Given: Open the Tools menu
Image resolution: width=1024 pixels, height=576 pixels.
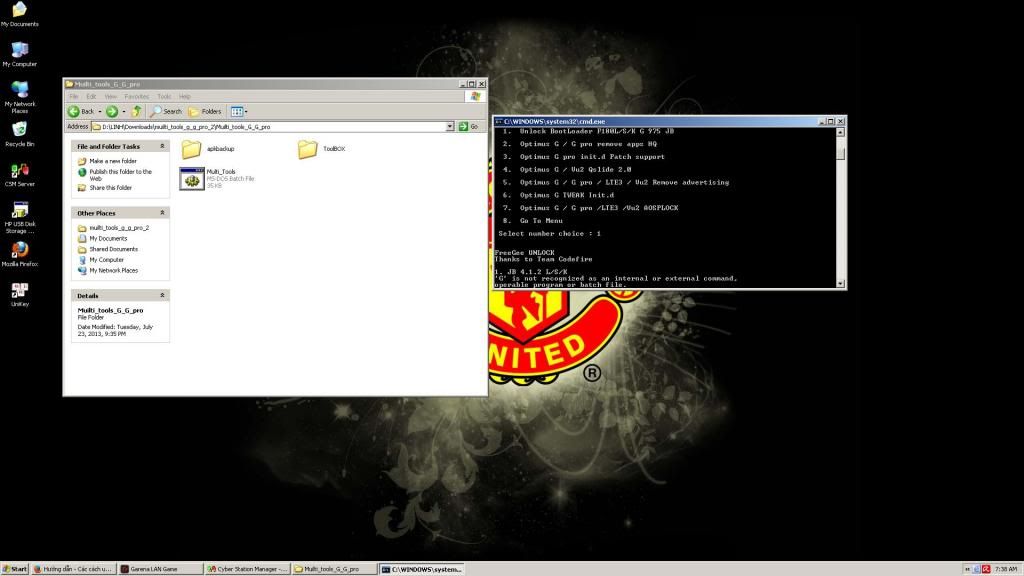Looking at the screenshot, I should (163, 97).
